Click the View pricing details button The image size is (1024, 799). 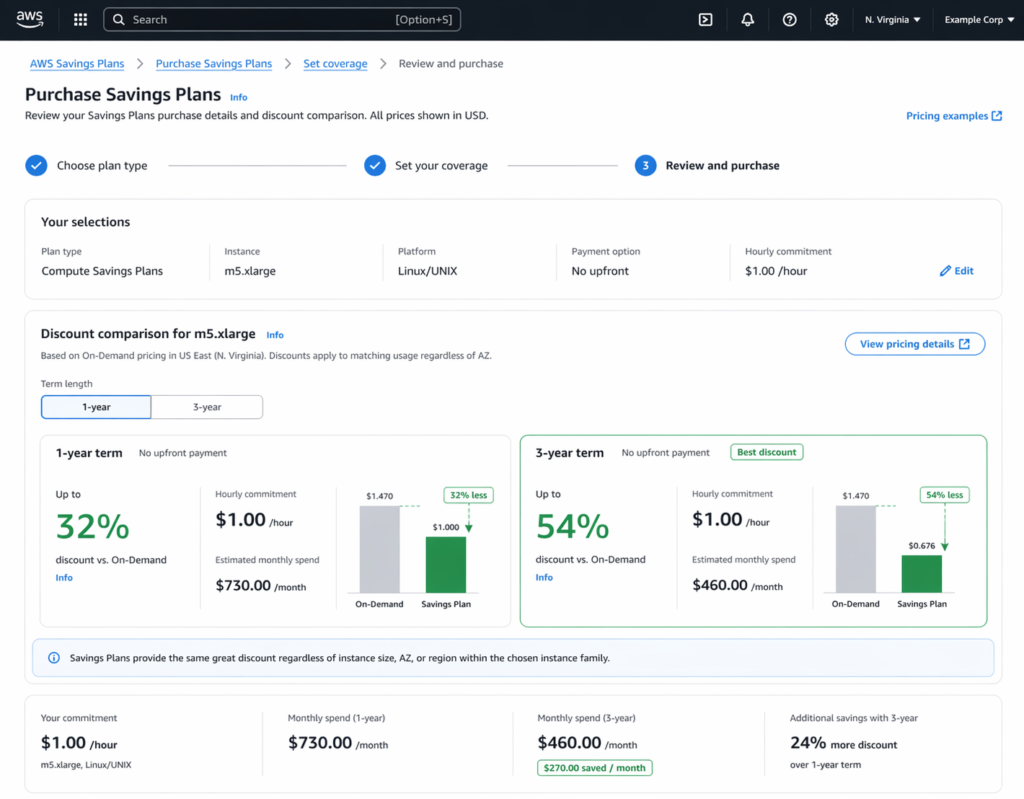pos(914,343)
